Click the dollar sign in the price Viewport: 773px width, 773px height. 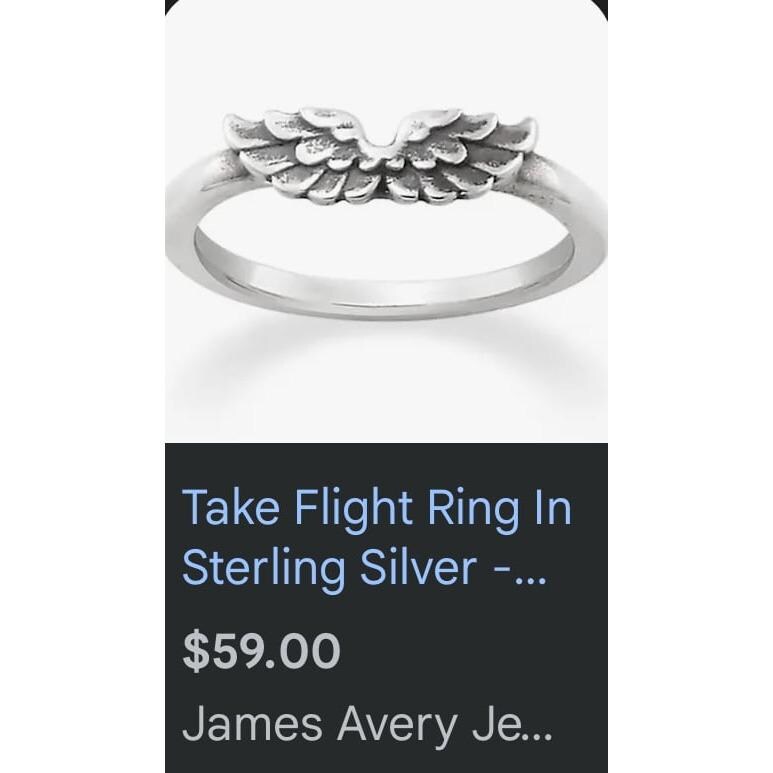pos(196,651)
